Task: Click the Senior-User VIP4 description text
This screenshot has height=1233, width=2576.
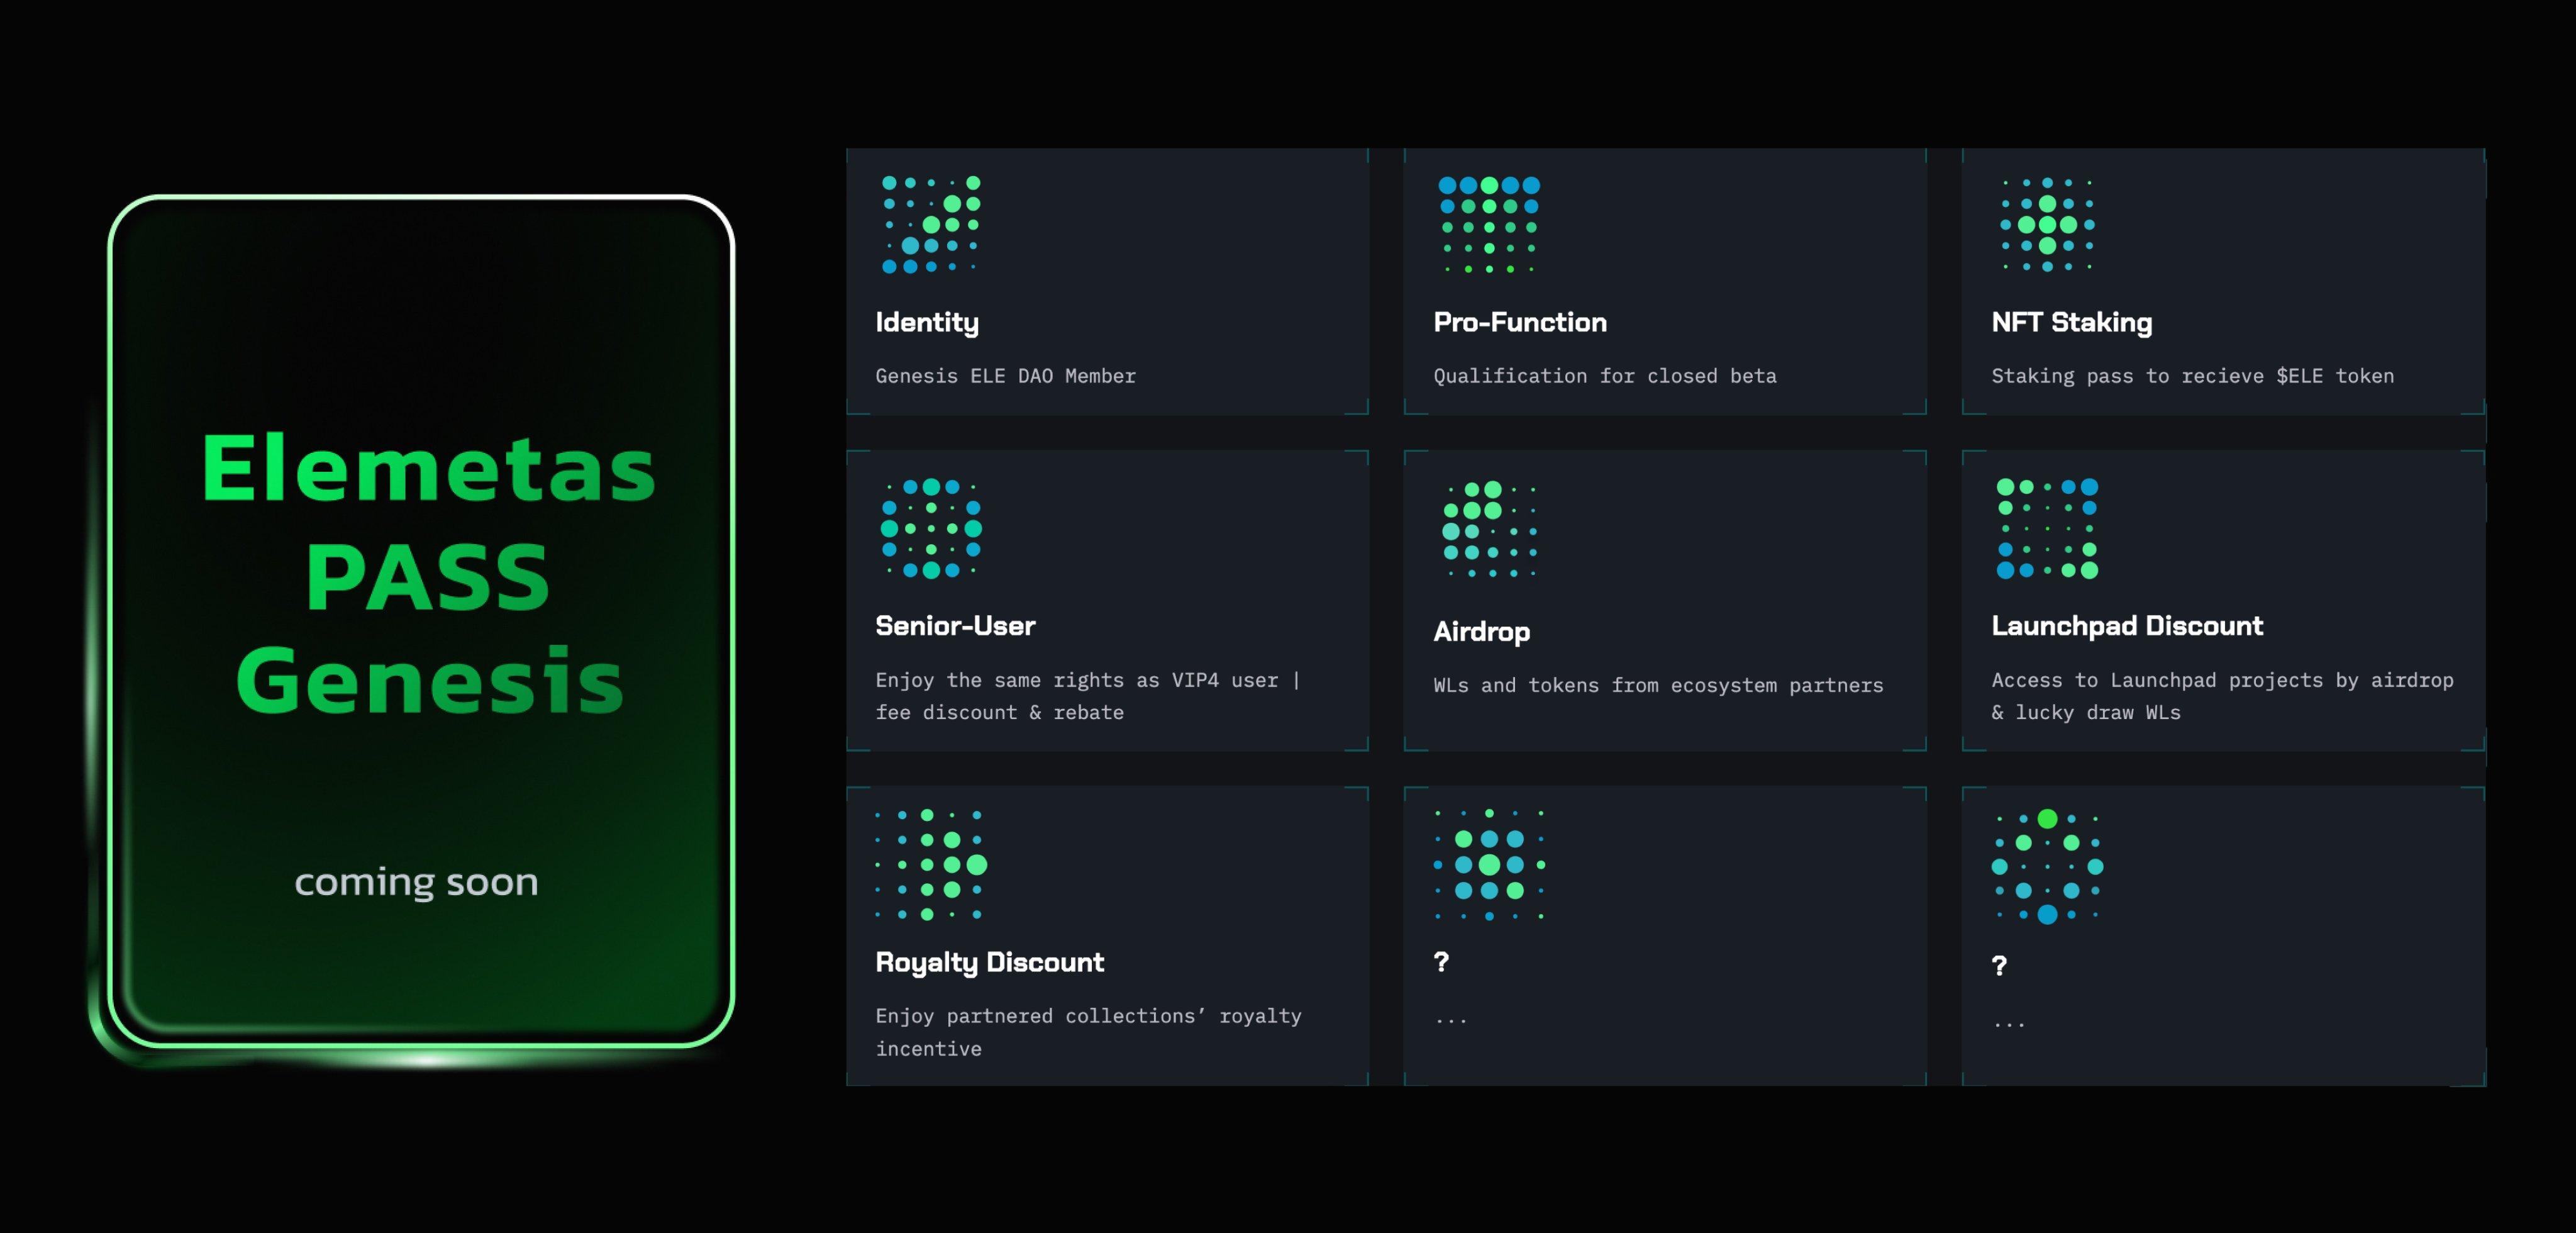Action: point(1086,696)
